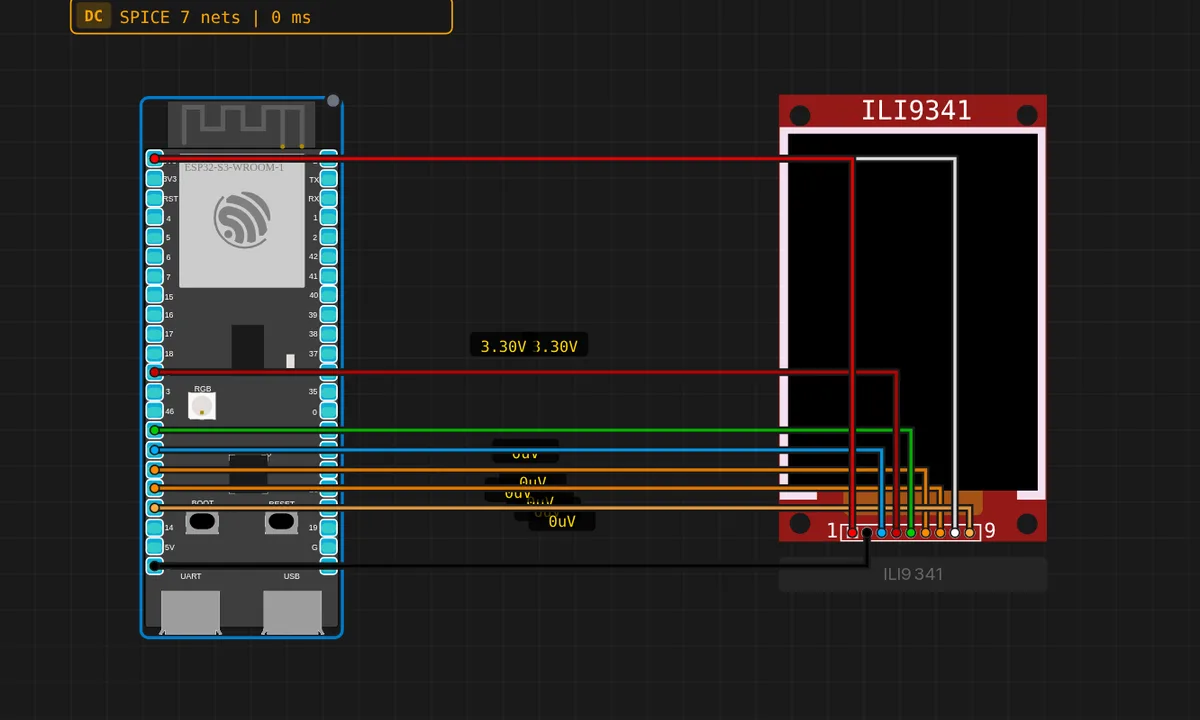
Task: Select the ESP32 right pin labeled TX
Action: coord(329,179)
